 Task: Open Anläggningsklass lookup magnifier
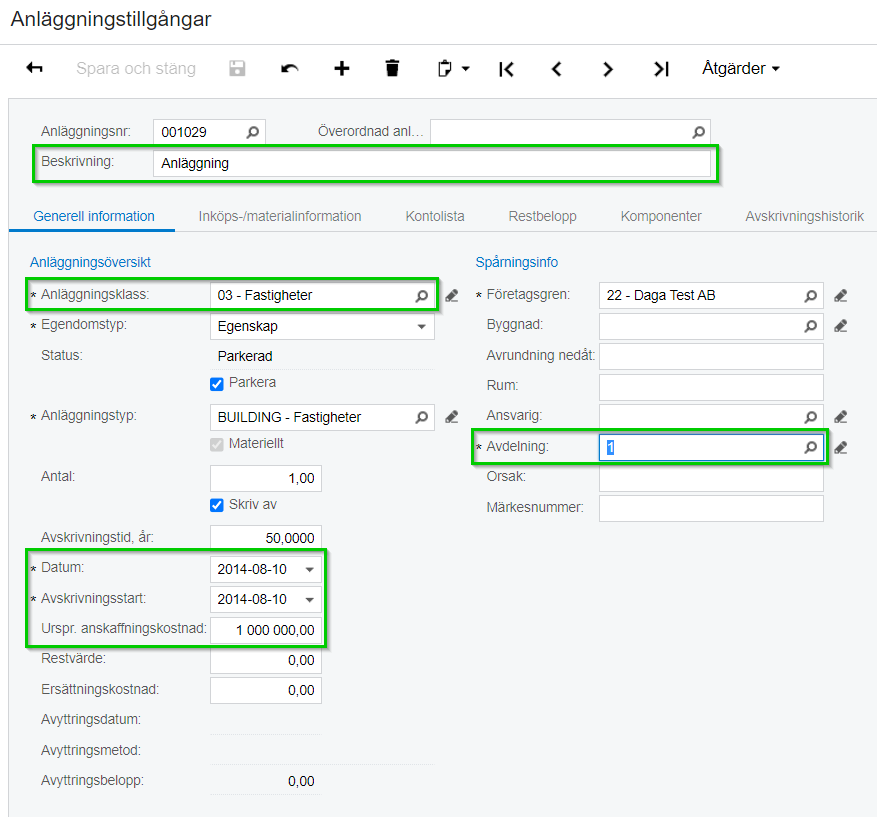click(422, 295)
